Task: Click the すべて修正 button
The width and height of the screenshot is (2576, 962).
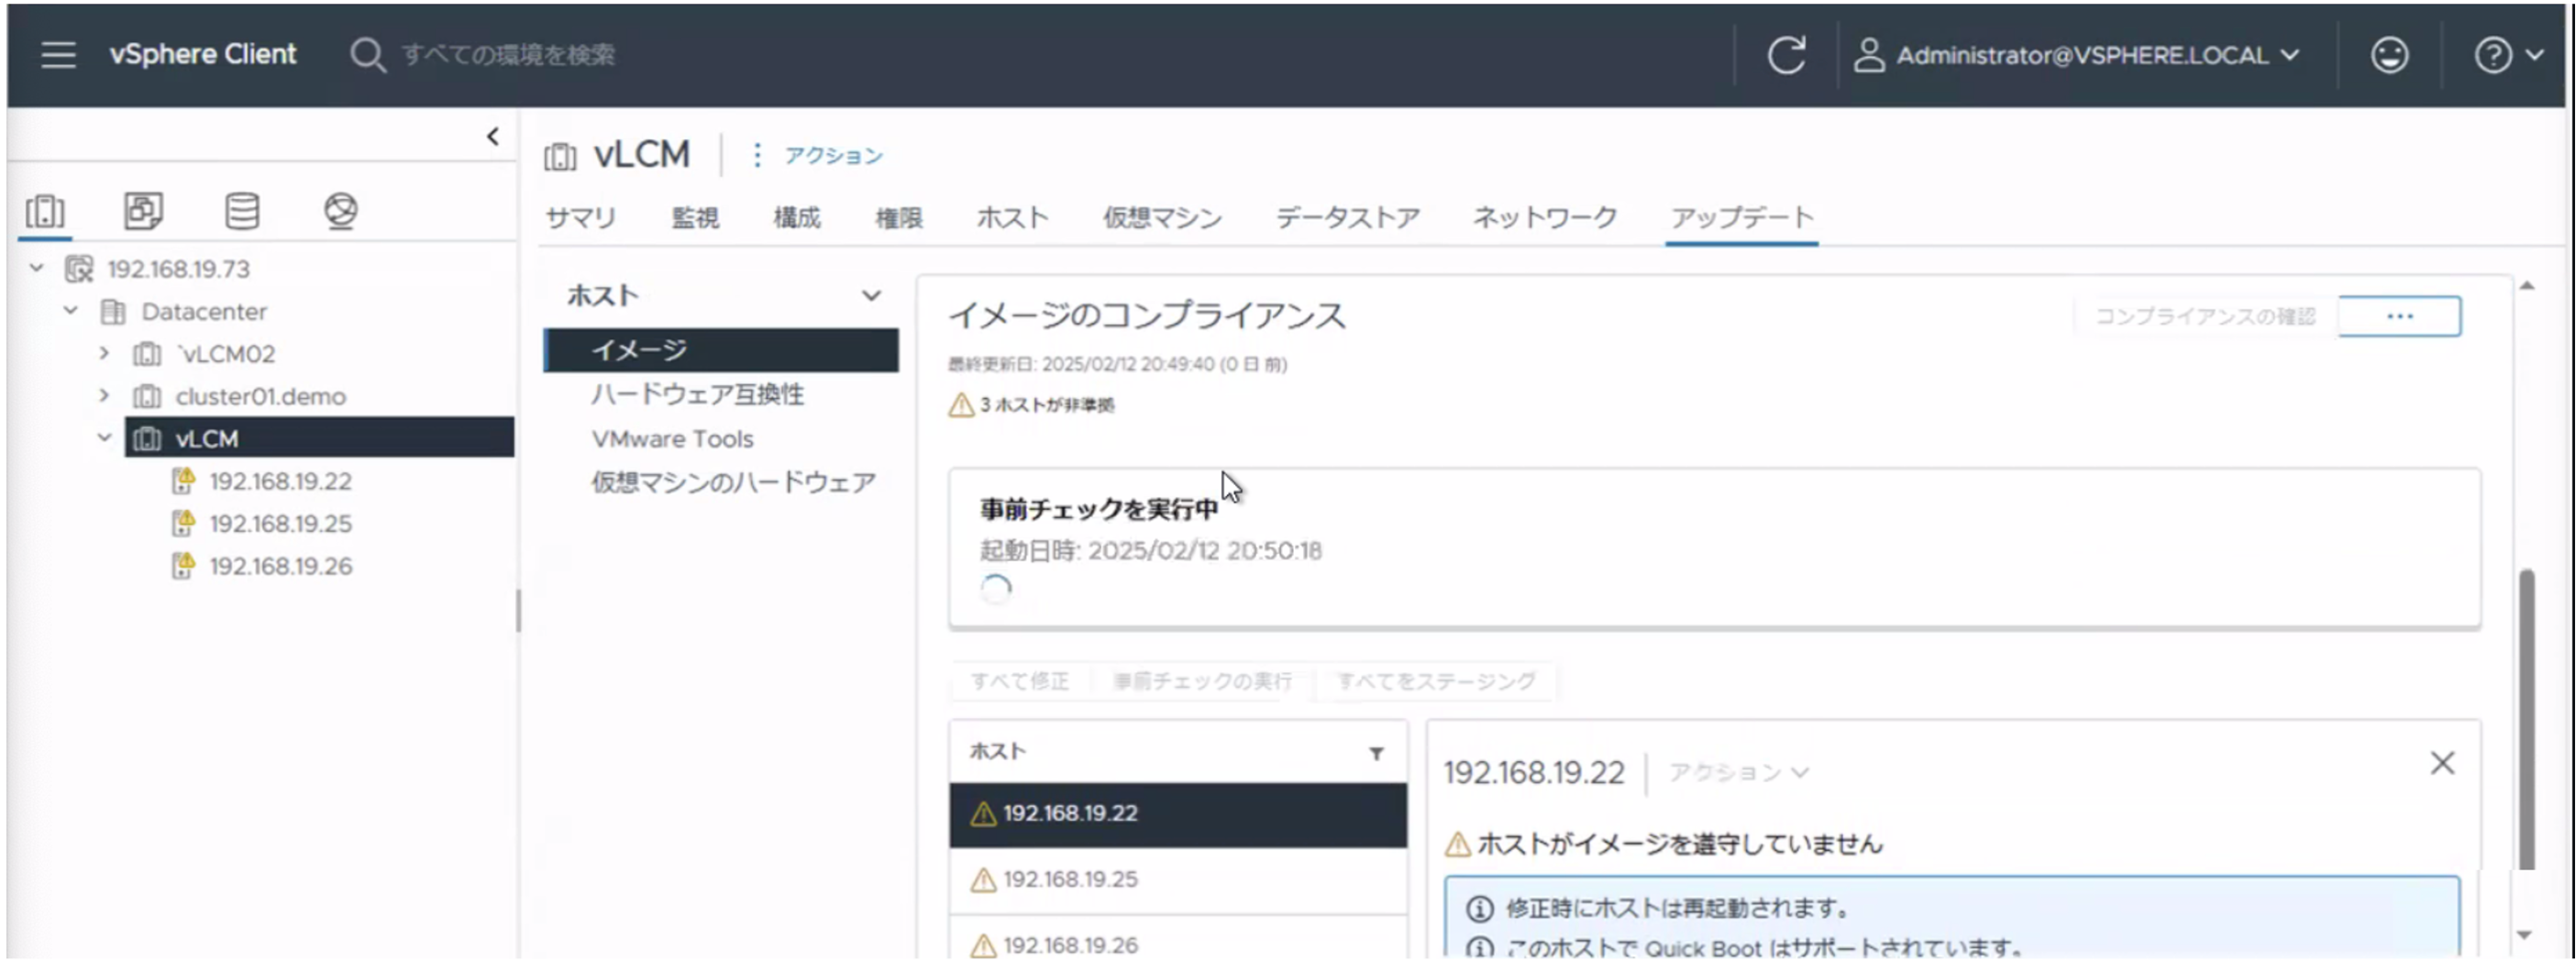Action: pos(1020,682)
